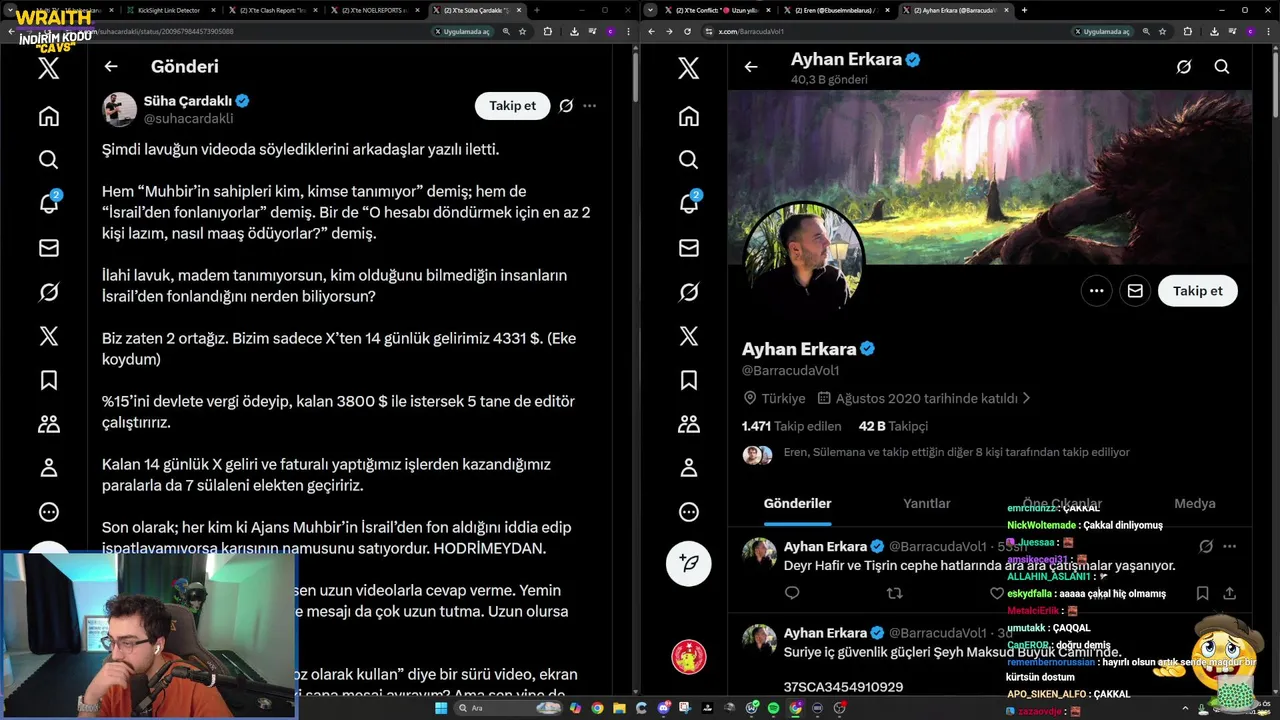Viewport: 1280px width, 720px height.
Task: Reply to the Deyr Hafir post
Action: click(x=792, y=593)
